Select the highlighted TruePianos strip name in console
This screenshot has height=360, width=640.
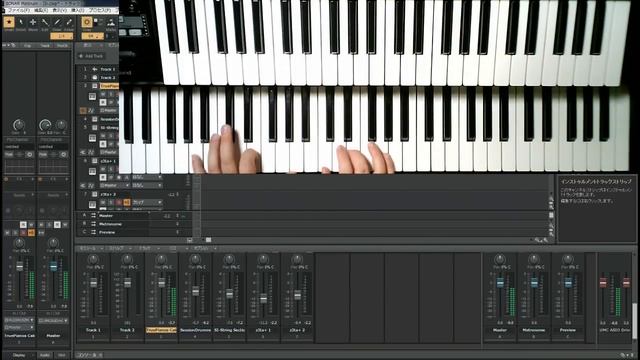[x=161, y=330]
